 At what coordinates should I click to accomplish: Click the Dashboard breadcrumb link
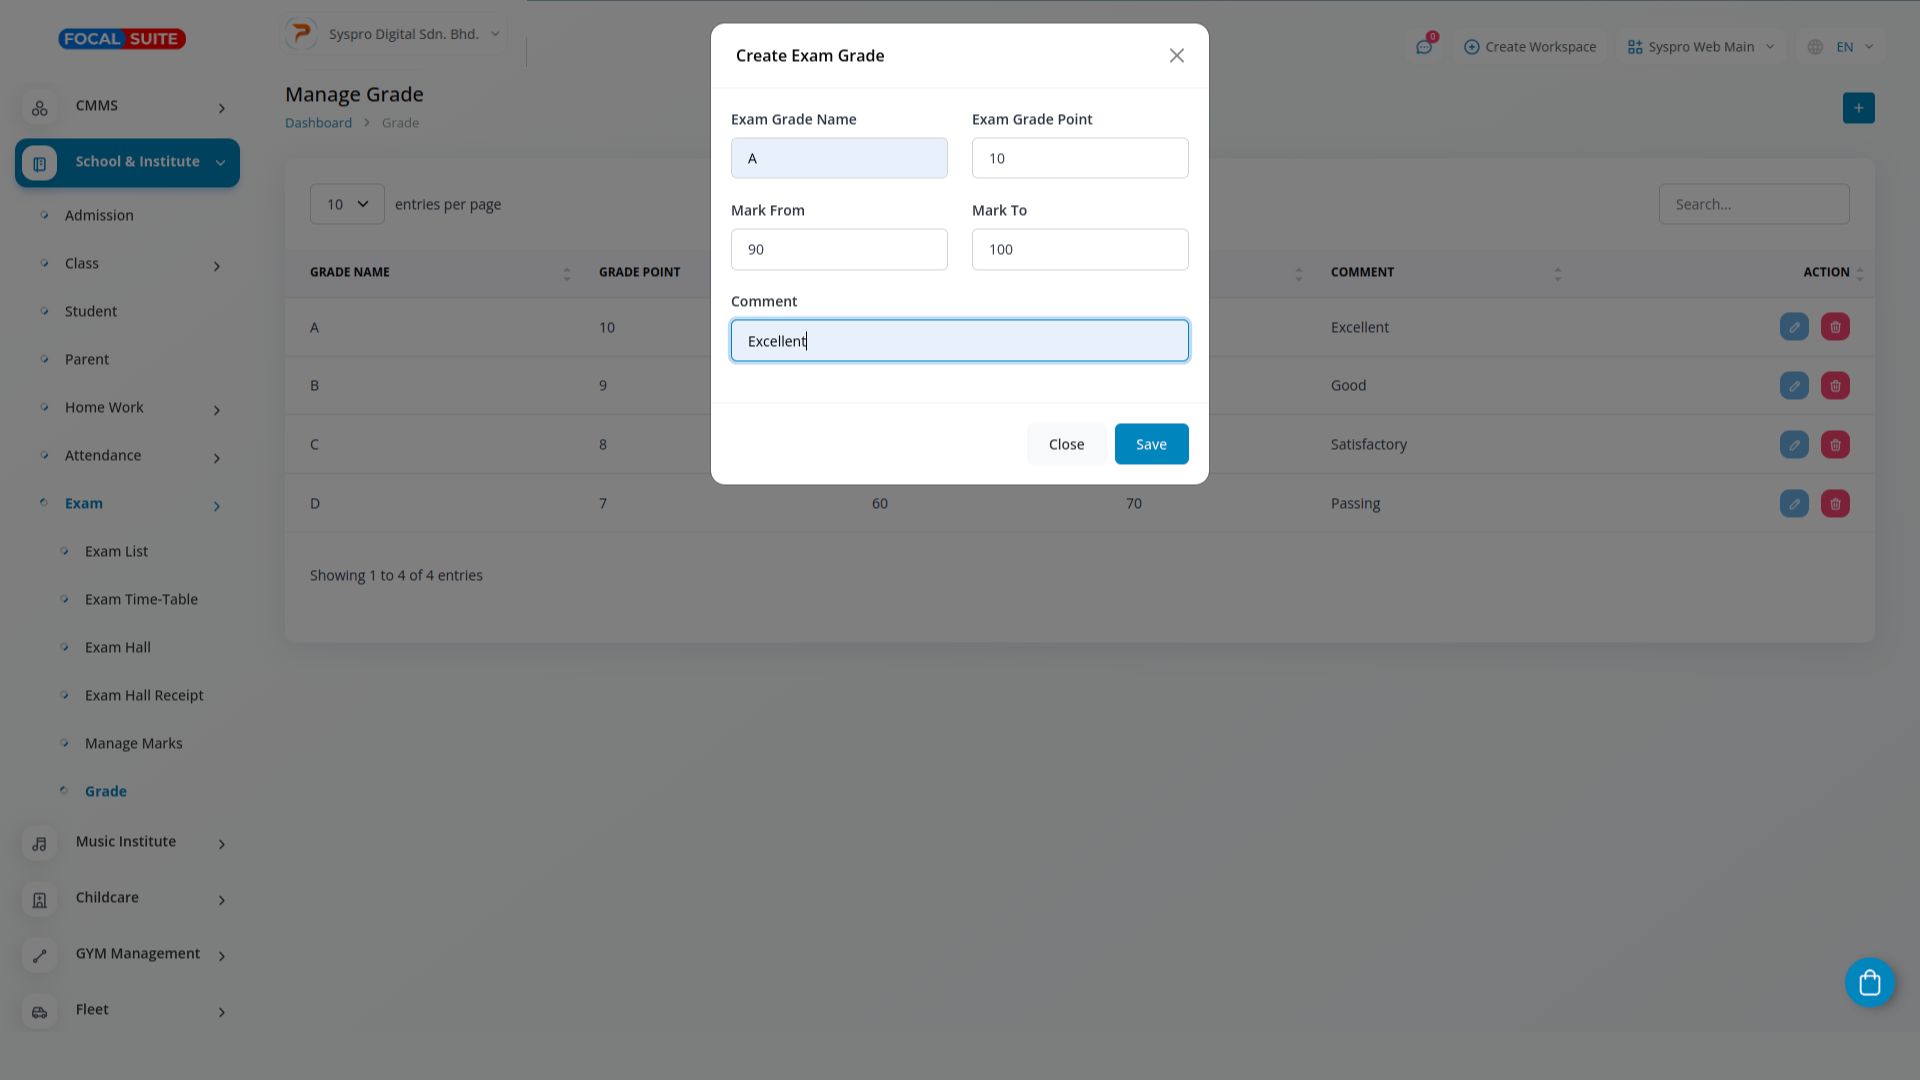318,123
